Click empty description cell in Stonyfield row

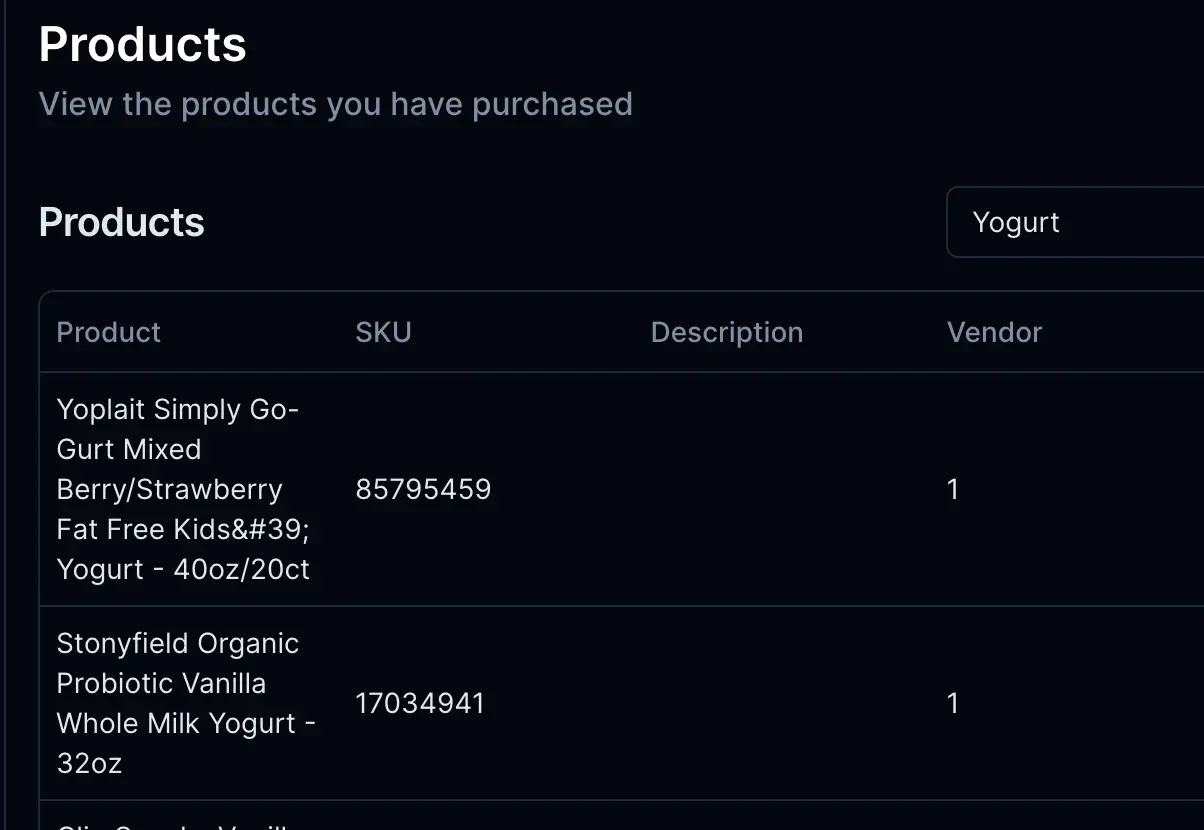click(782, 703)
